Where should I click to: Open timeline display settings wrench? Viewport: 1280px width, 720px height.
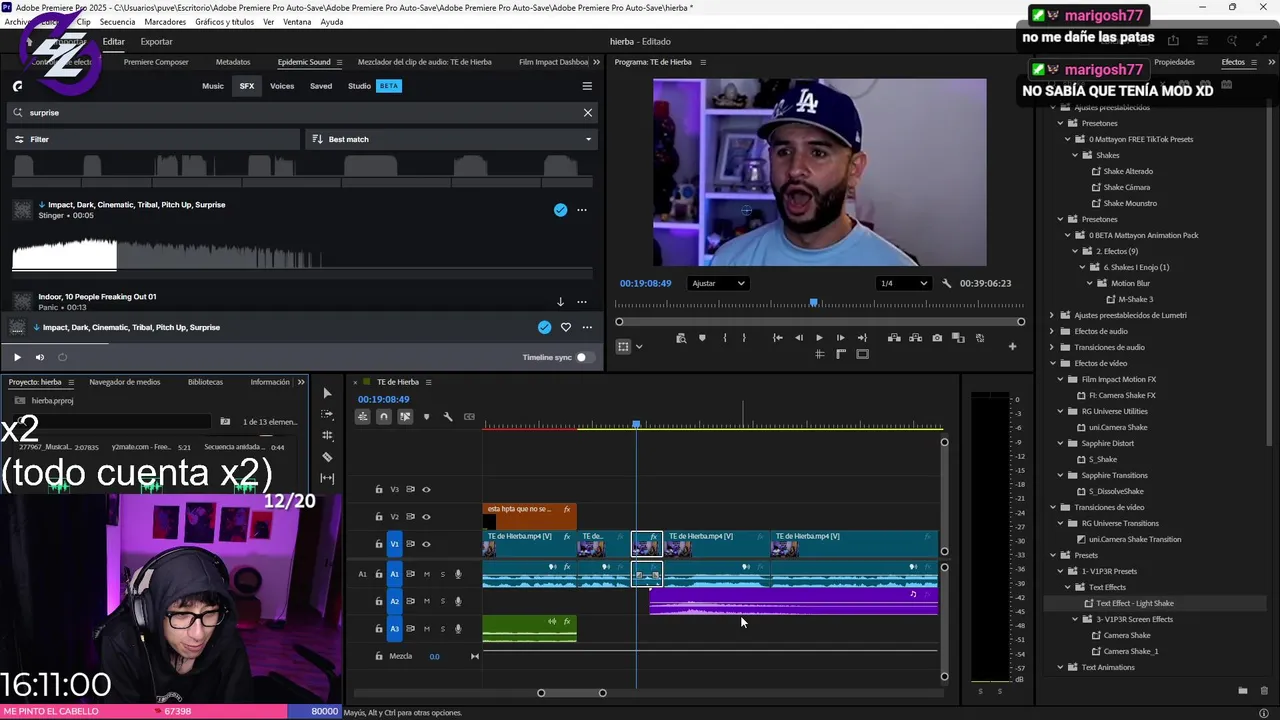pyautogui.click(x=448, y=417)
